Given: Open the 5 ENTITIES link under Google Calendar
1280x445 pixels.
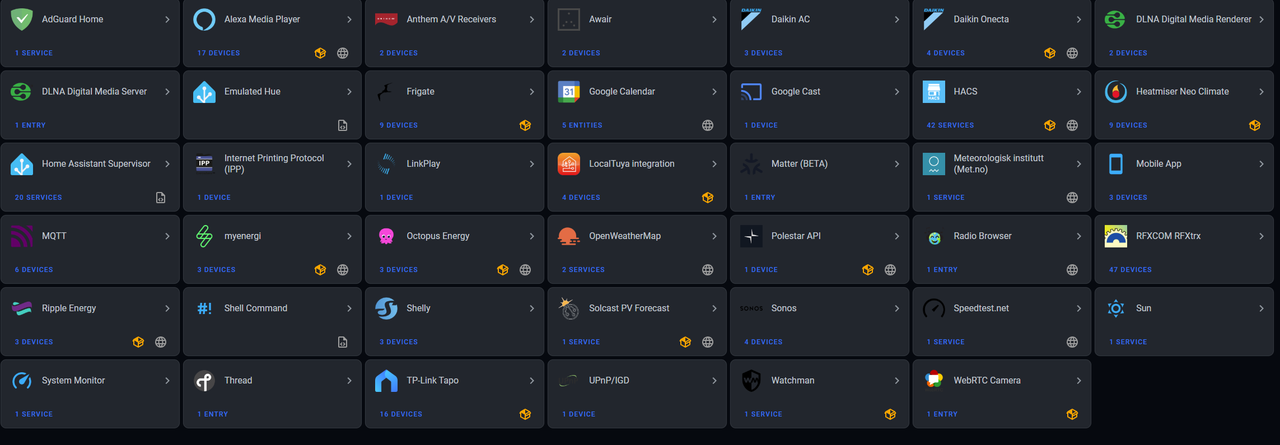Looking at the screenshot, I should [582, 125].
